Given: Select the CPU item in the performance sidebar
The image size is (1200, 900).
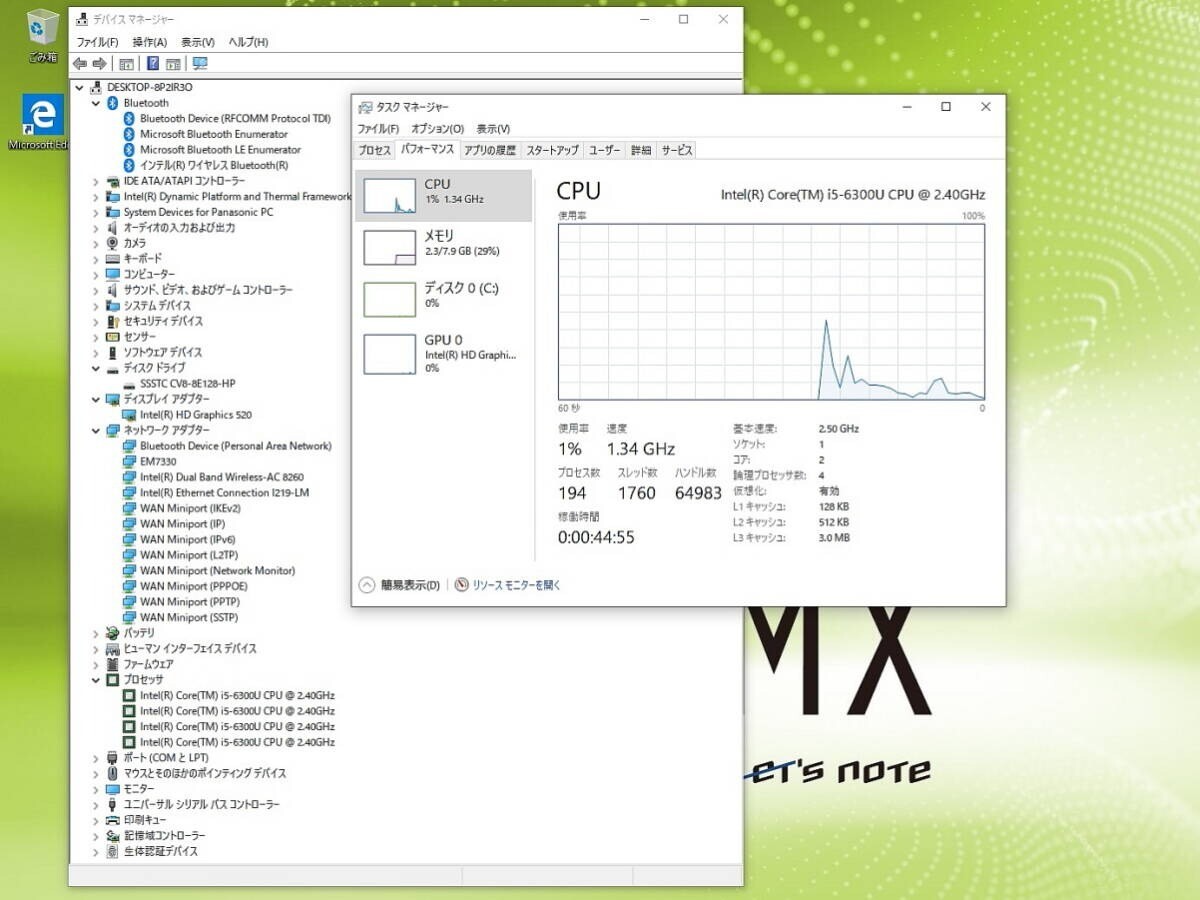Looking at the screenshot, I should pos(444,194).
